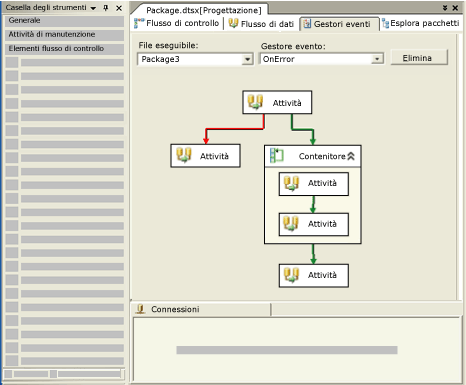Viewport: 466px width, 385px height.
Task: Select the Connessioni tab label
Action: click(175, 309)
